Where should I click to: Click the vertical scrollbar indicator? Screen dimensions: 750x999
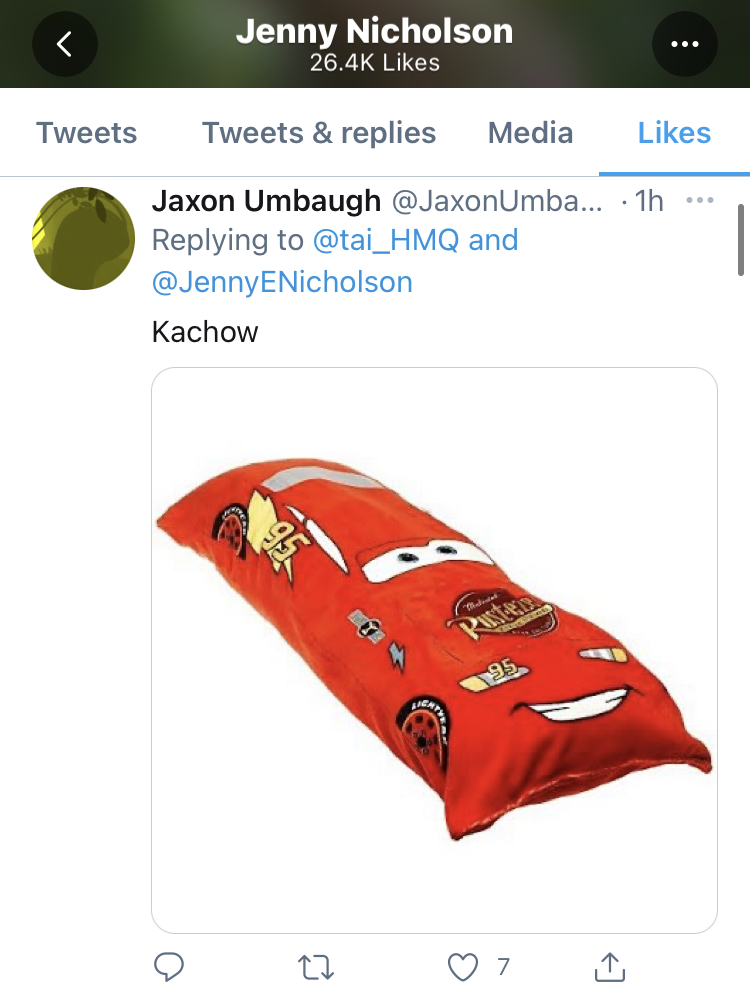(740, 240)
